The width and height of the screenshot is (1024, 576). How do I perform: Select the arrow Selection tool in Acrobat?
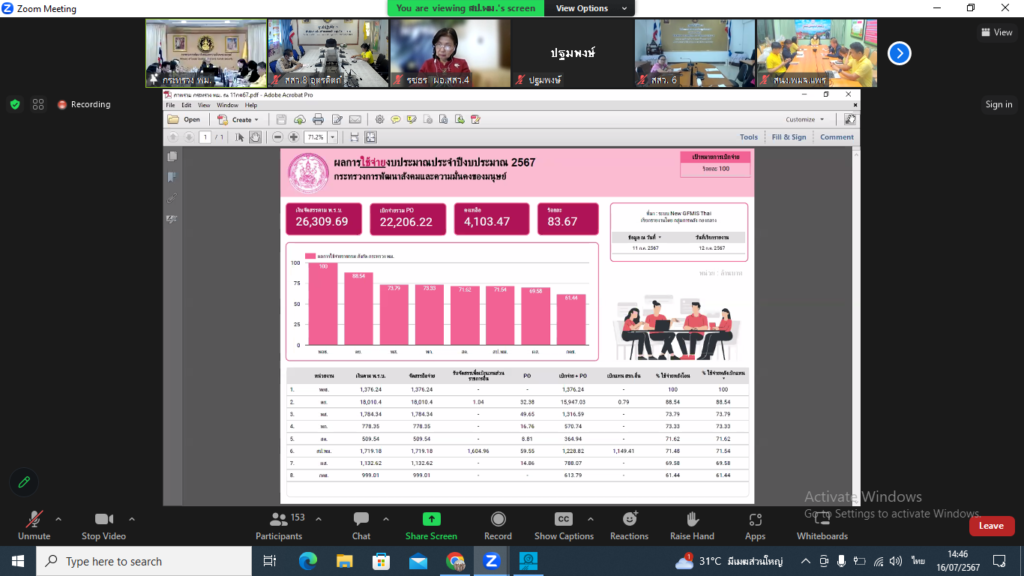[x=240, y=137]
